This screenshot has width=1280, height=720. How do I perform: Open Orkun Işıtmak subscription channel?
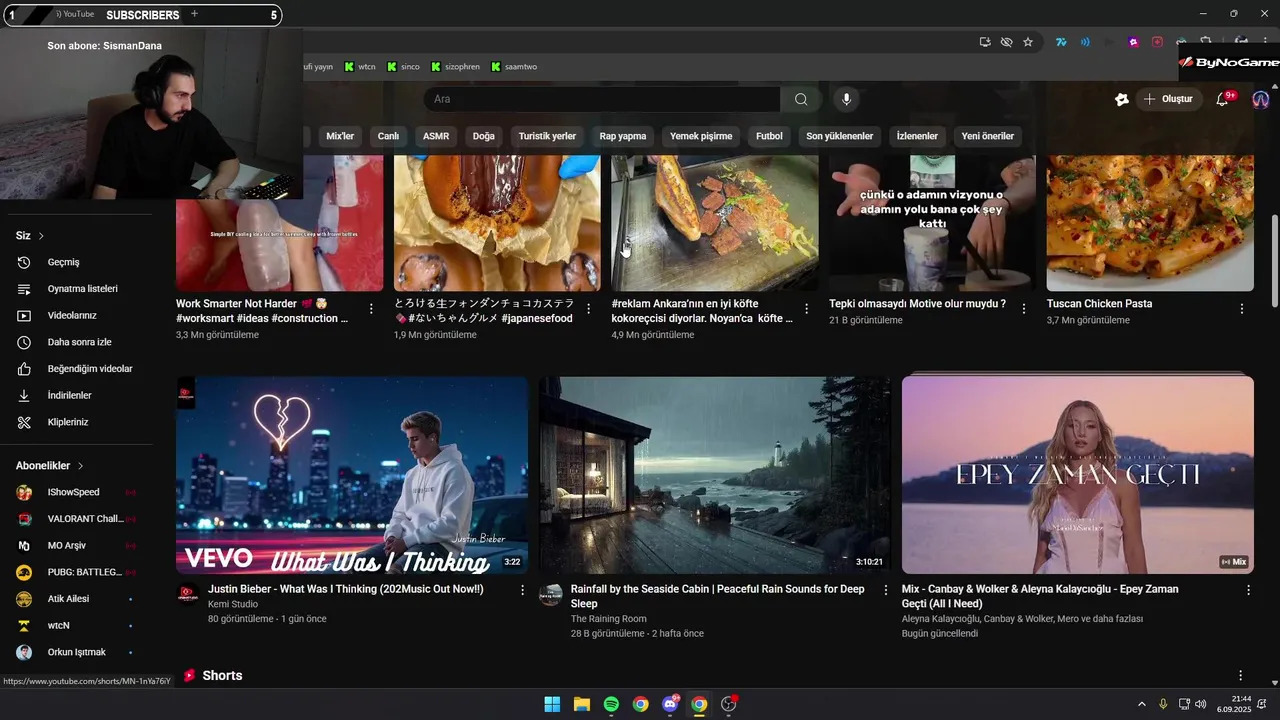point(76,652)
